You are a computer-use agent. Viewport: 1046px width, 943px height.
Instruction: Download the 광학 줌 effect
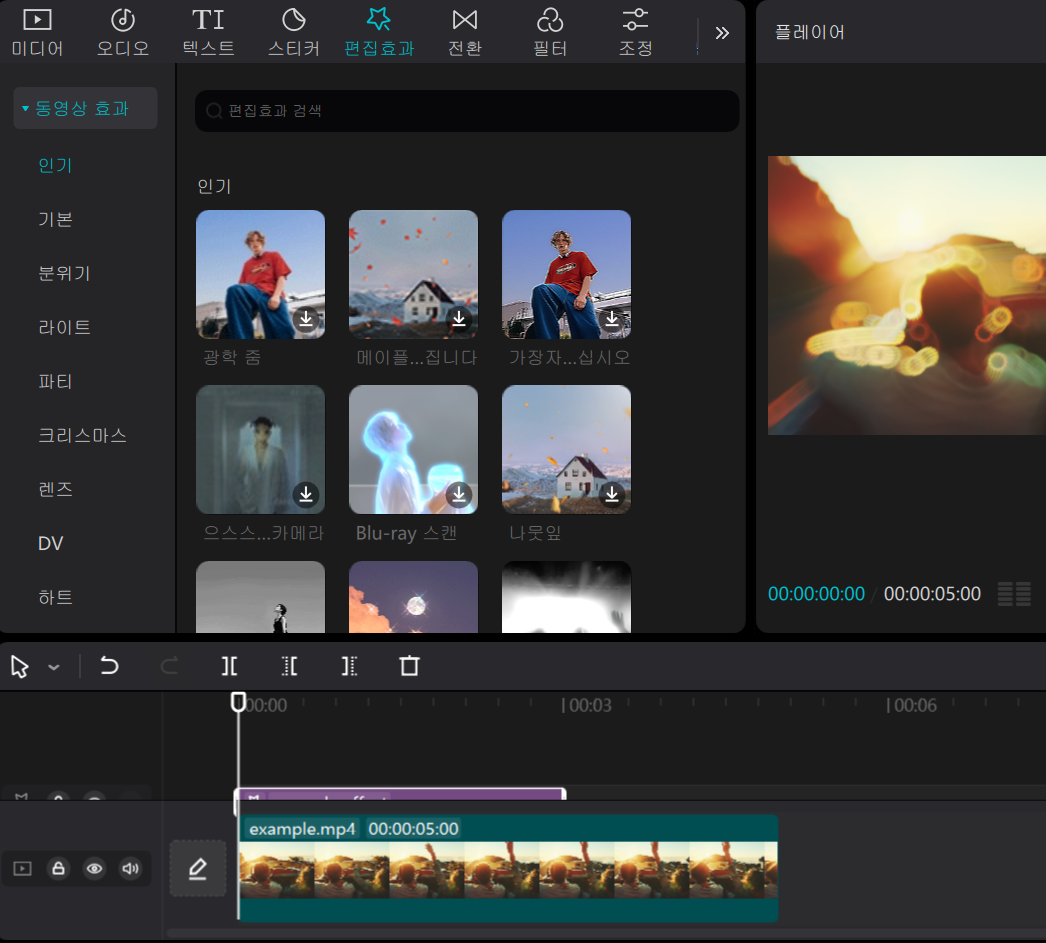(306, 319)
